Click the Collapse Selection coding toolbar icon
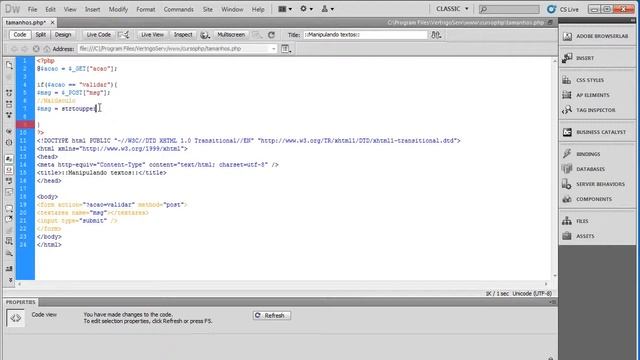This screenshot has height=360, width=640. tap(9, 104)
